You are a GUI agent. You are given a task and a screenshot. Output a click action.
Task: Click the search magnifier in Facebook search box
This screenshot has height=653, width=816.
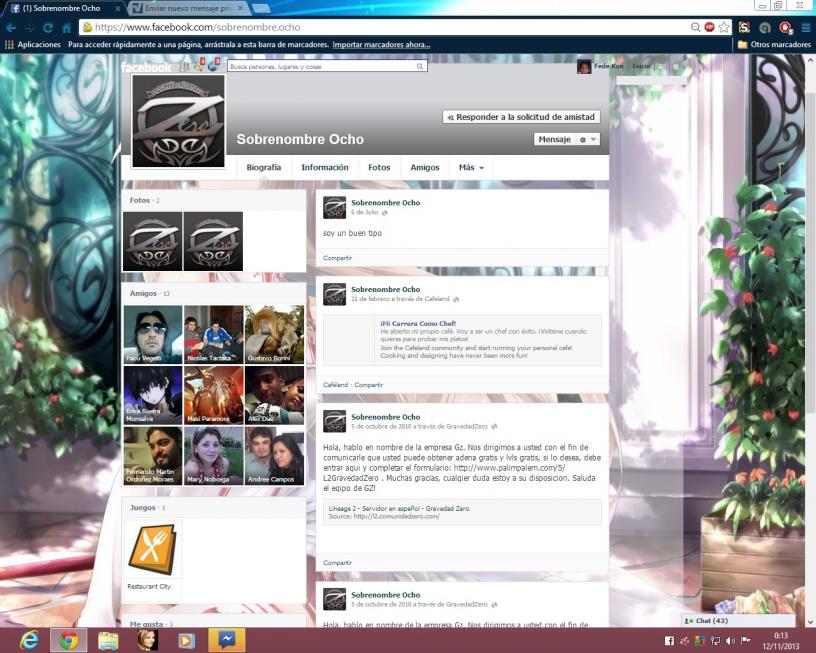pyautogui.click(x=419, y=67)
